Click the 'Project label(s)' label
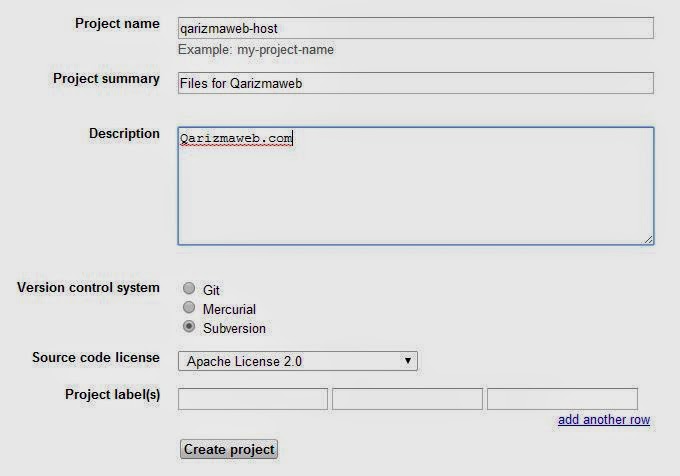Viewport: 680px width, 476px height. (x=113, y=394)
